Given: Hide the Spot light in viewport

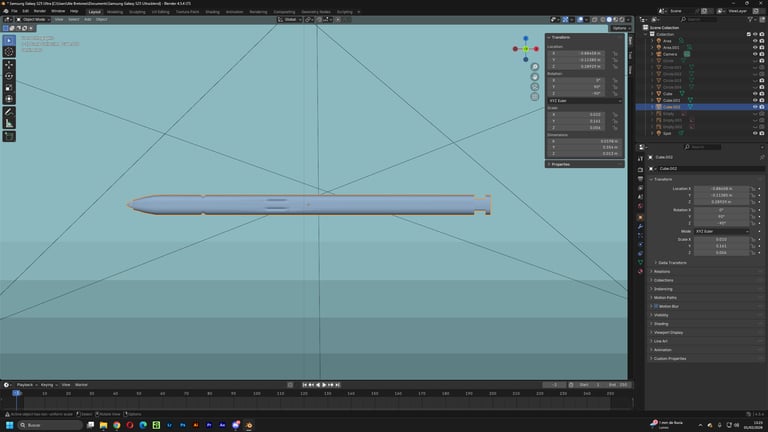Looking at the screenshot, I should 755,133.
